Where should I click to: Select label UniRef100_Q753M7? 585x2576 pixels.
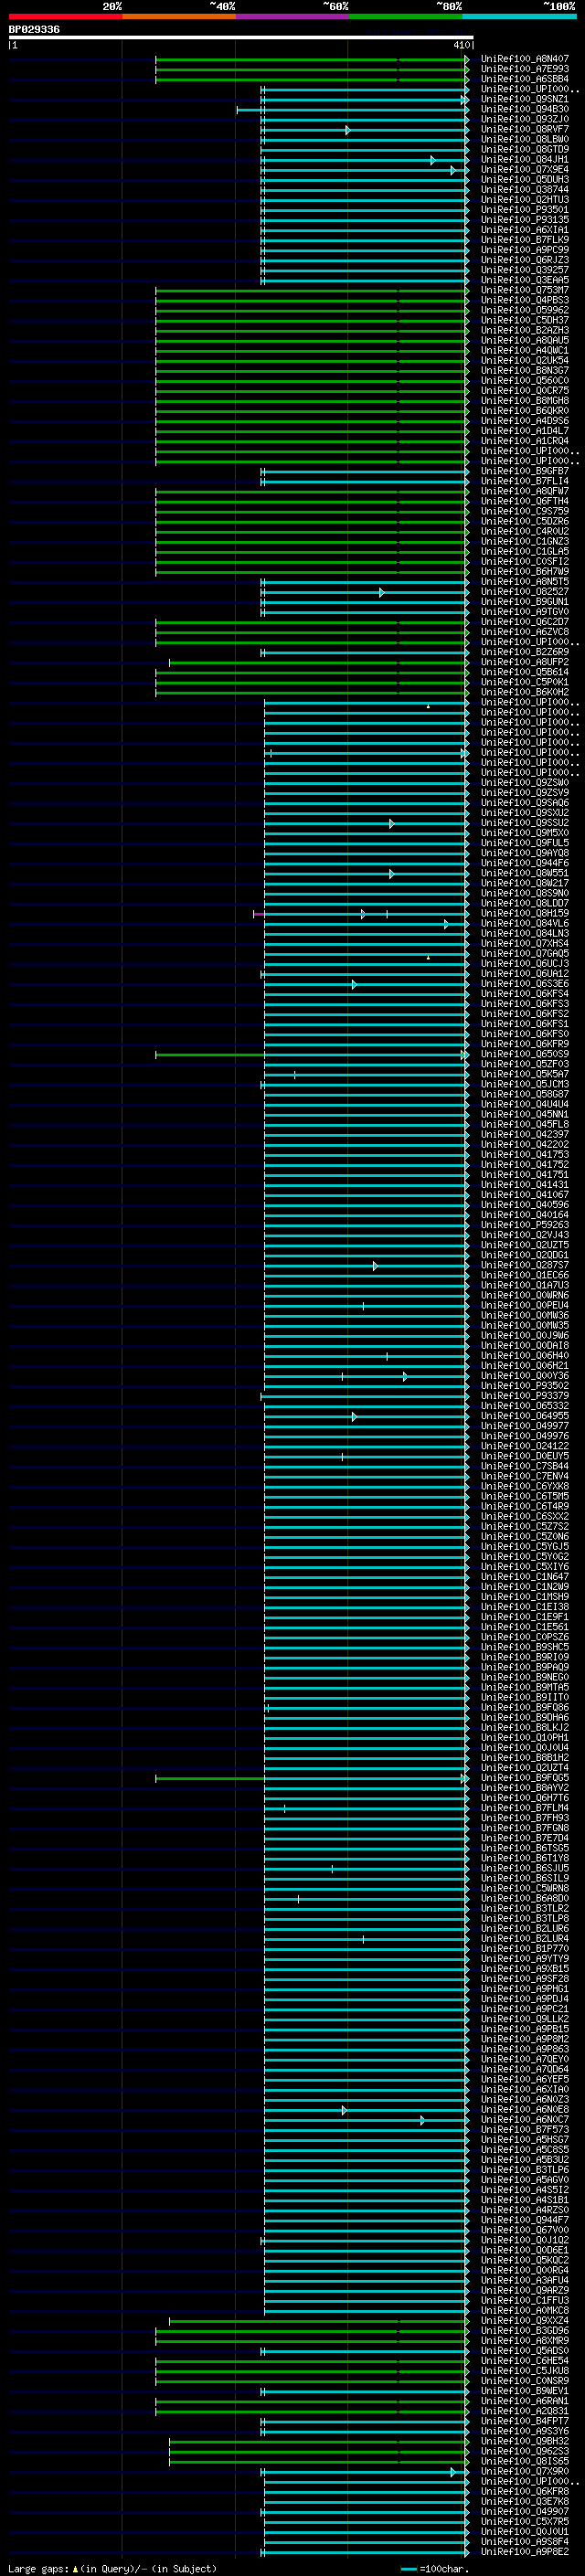click(524, 290)
